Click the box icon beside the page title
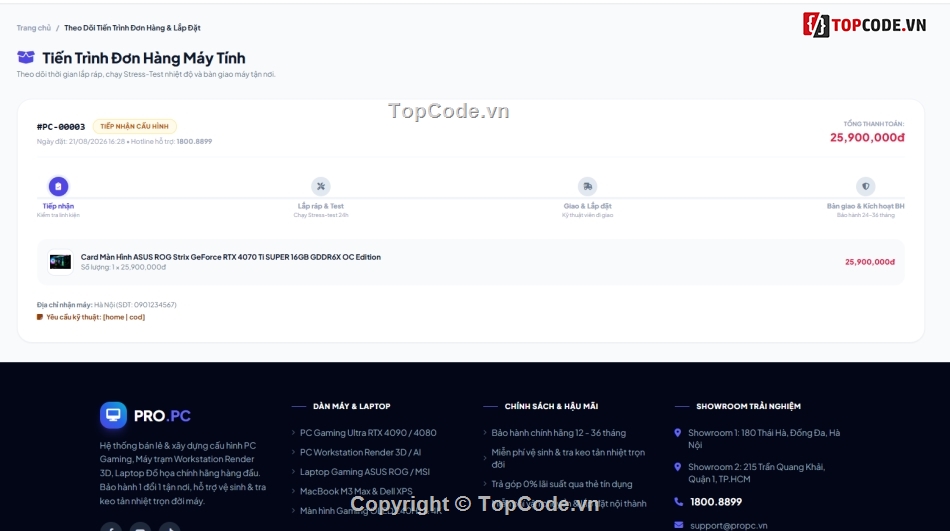This screenshot has height=531, width=950. [25, 58]
